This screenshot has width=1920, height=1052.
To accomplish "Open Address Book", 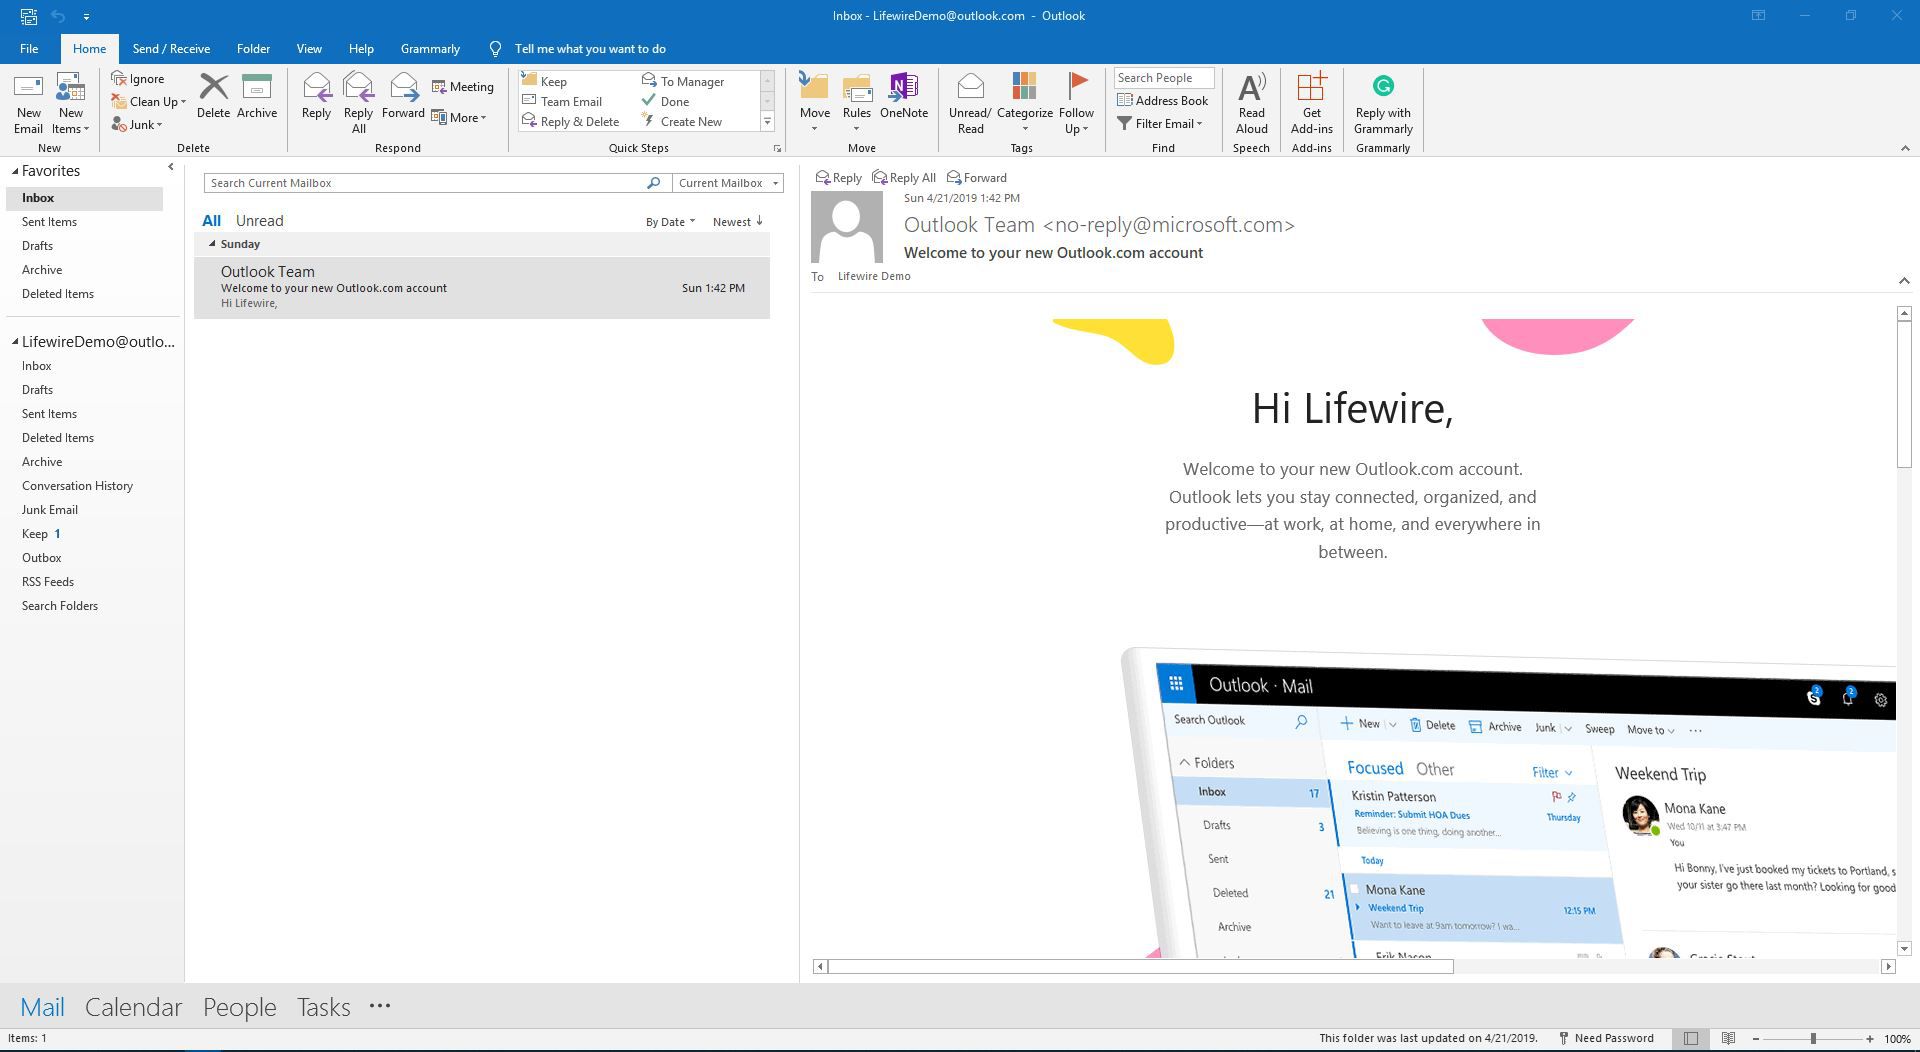I will (x=1162, y=100).
